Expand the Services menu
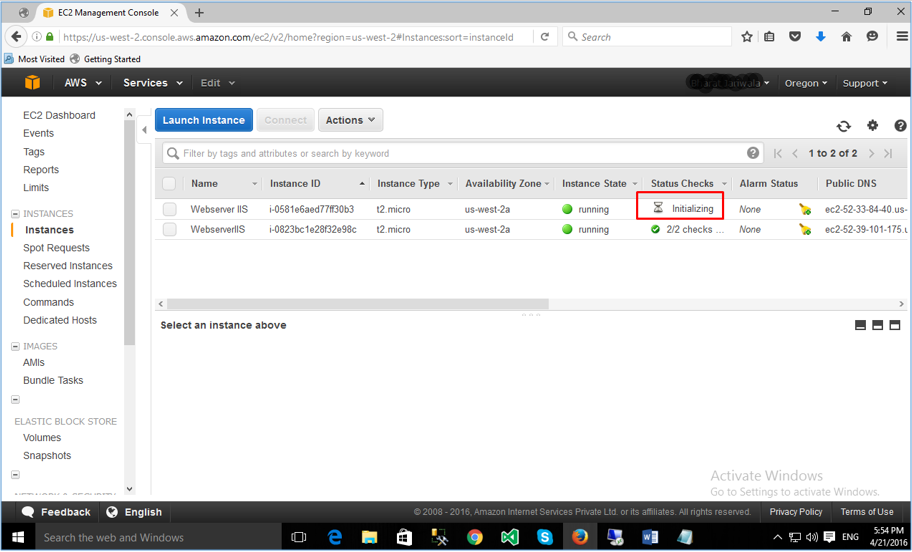Screen dimensions: 912x552 (x=153, y=83)
